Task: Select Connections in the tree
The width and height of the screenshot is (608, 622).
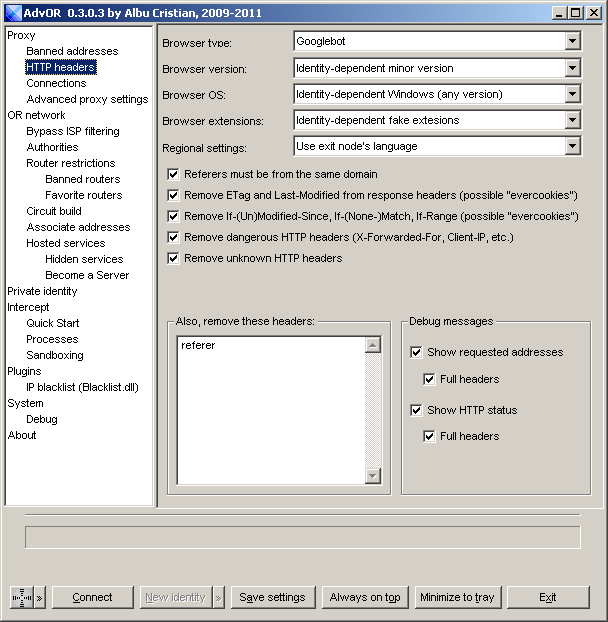Action: click(x=56, y=83)
